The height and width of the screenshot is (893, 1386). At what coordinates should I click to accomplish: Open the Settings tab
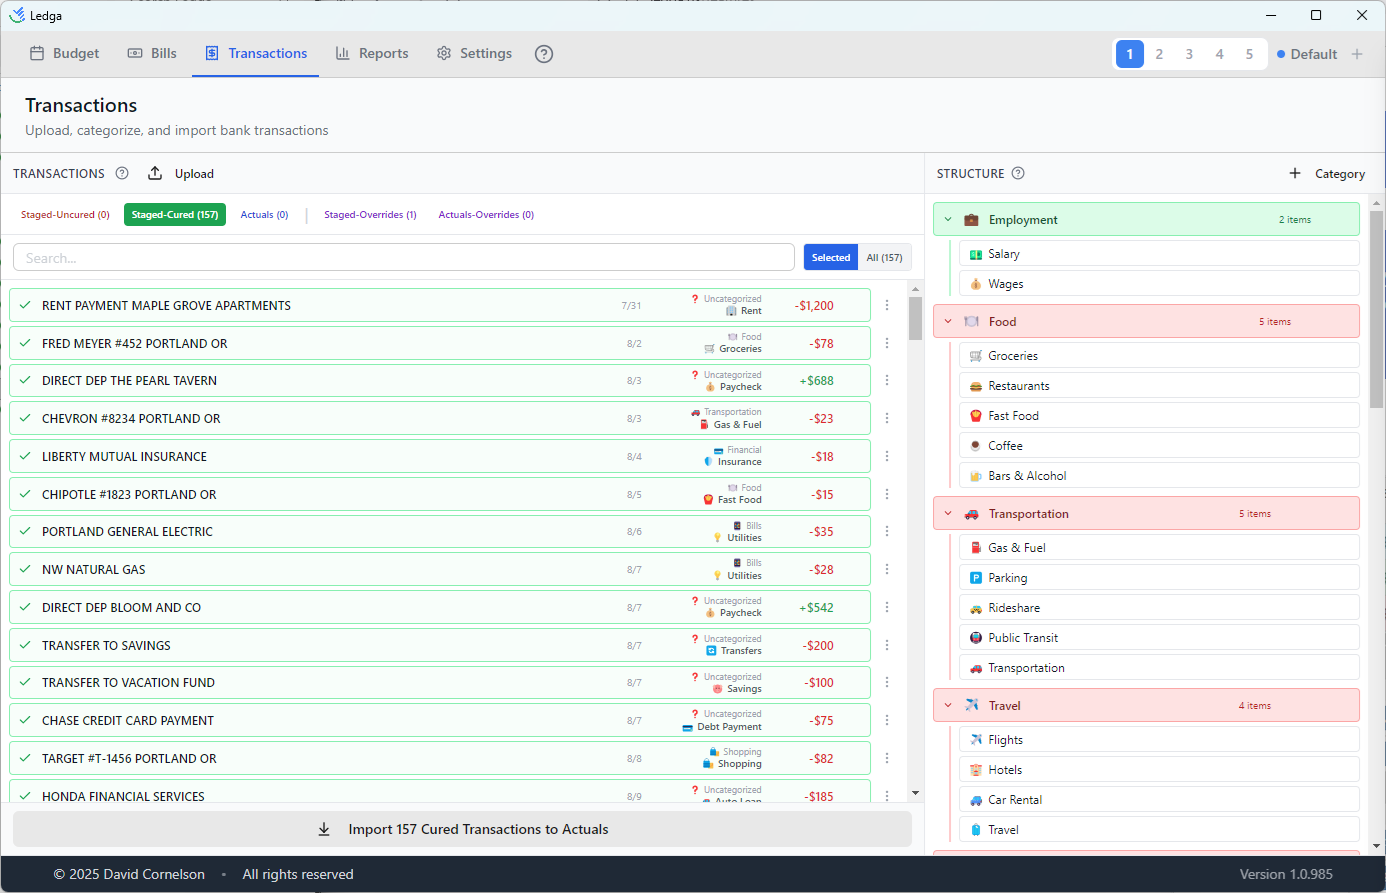474,54
